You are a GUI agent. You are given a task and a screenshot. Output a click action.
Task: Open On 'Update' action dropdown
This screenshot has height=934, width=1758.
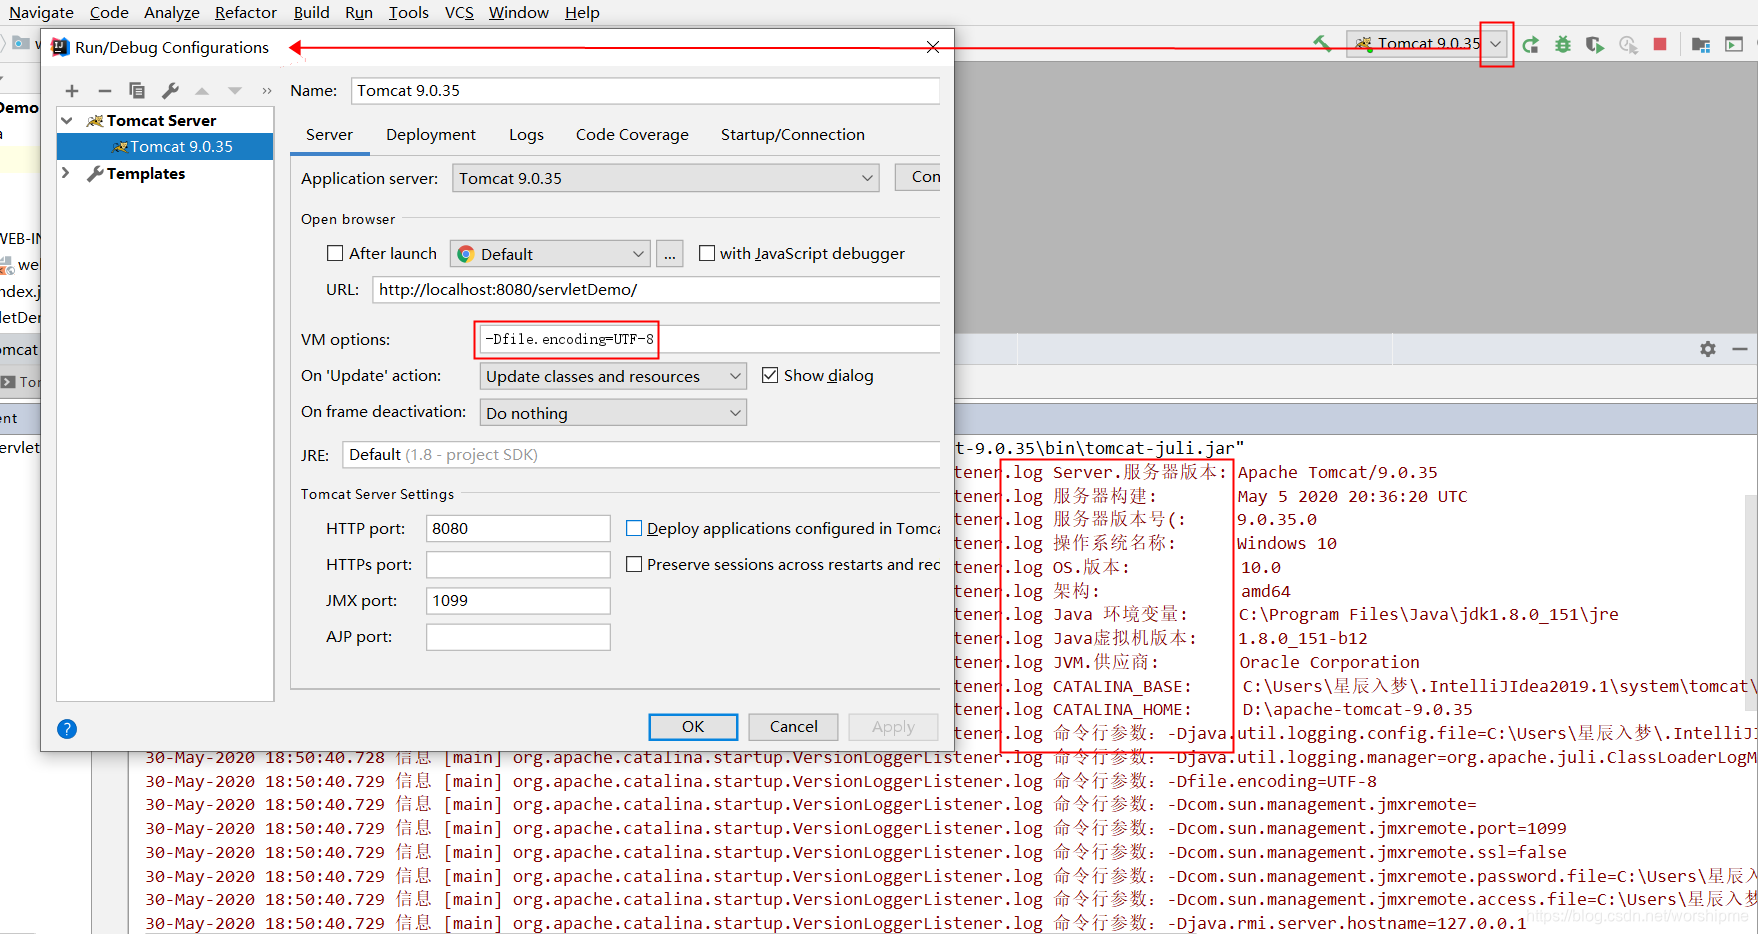(x=613, y=376)
